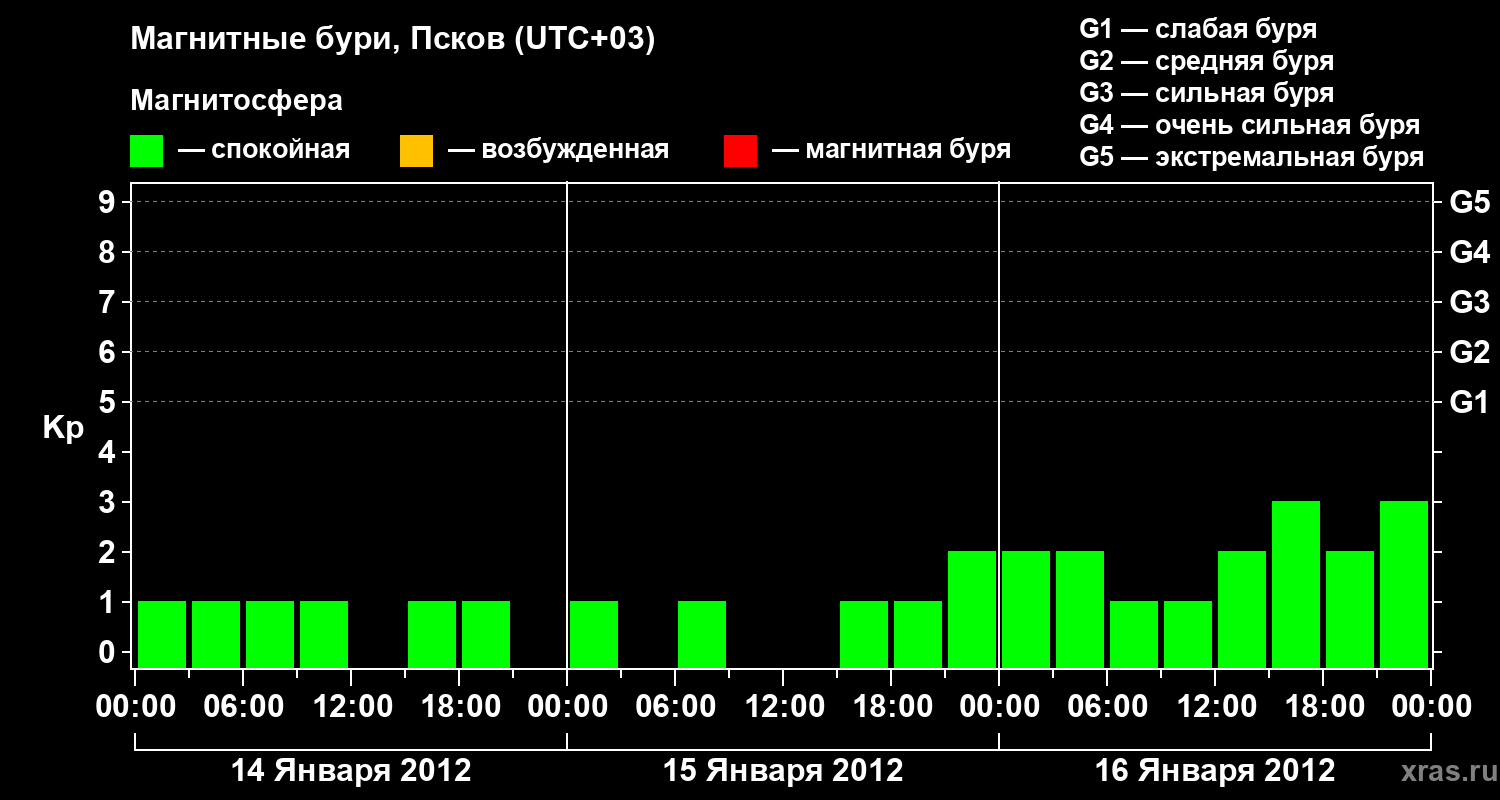The height and width of the screenshot is (800, 1500).
Task: Click the G1 label on the right axis
Action: pos(1469,402)
